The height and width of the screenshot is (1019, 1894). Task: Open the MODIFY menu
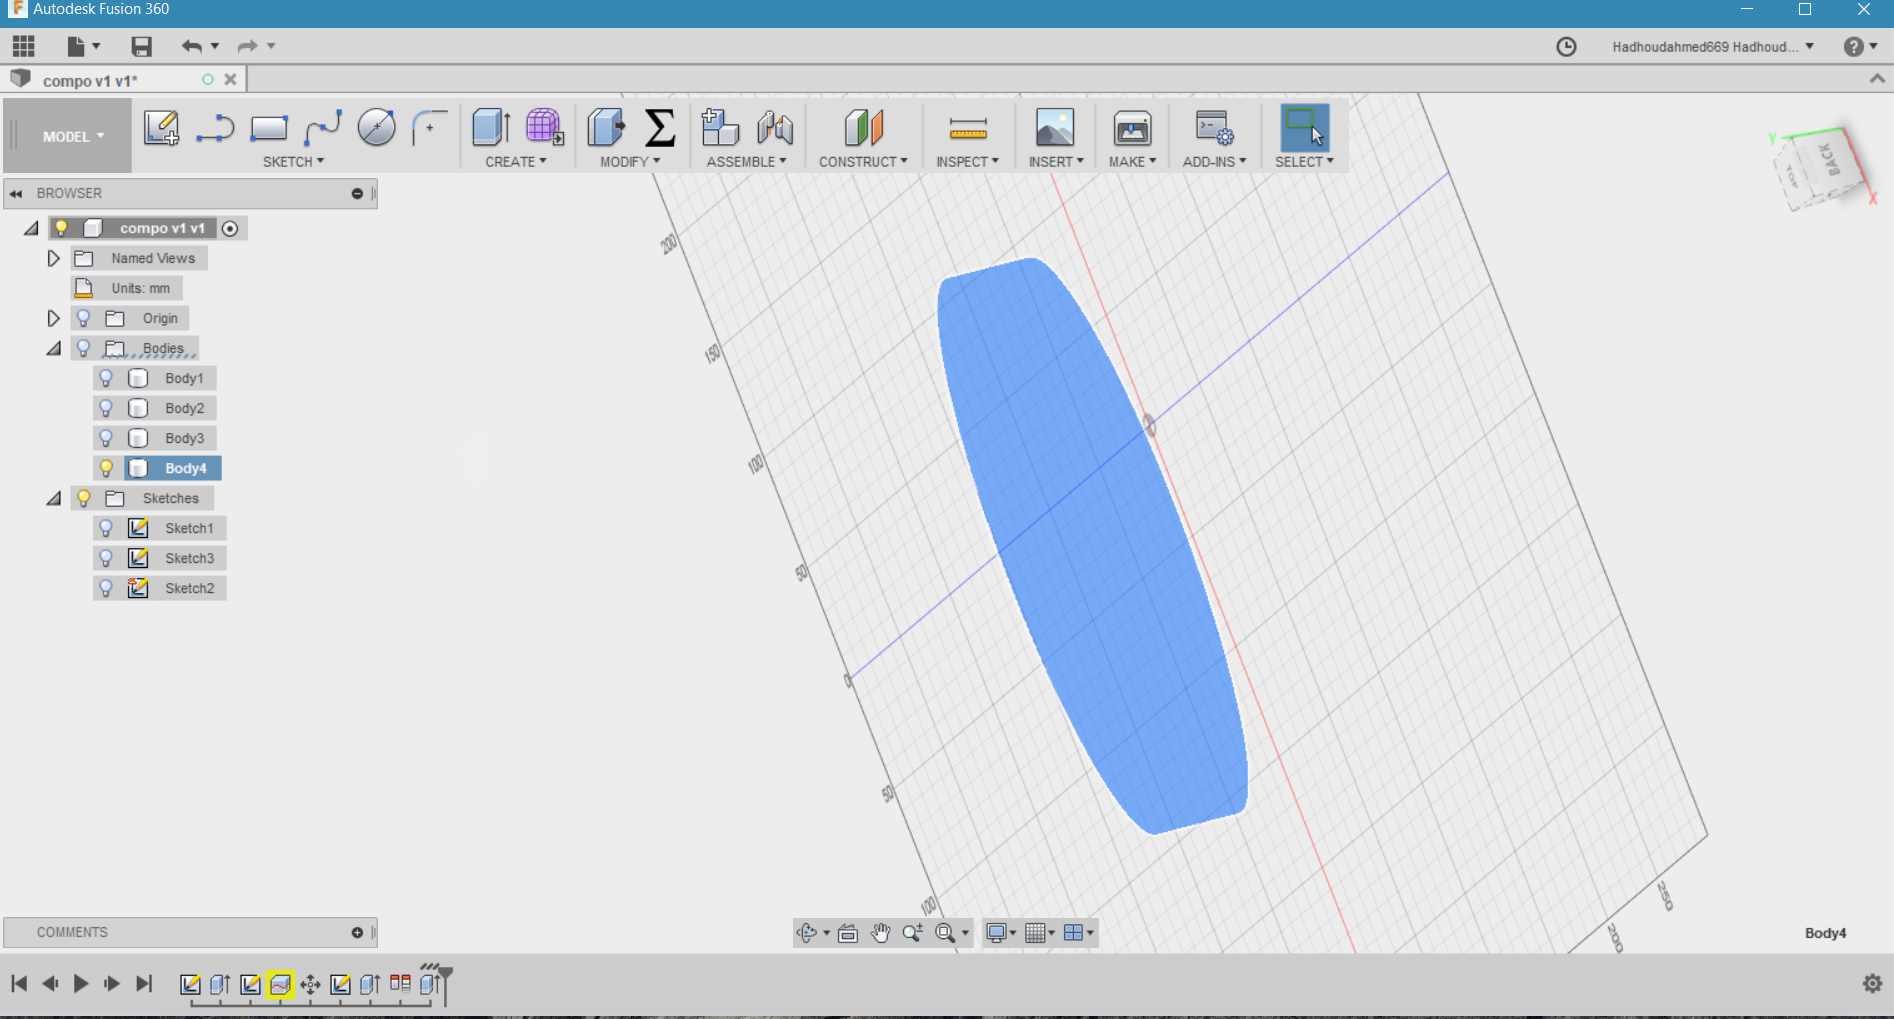630,161
